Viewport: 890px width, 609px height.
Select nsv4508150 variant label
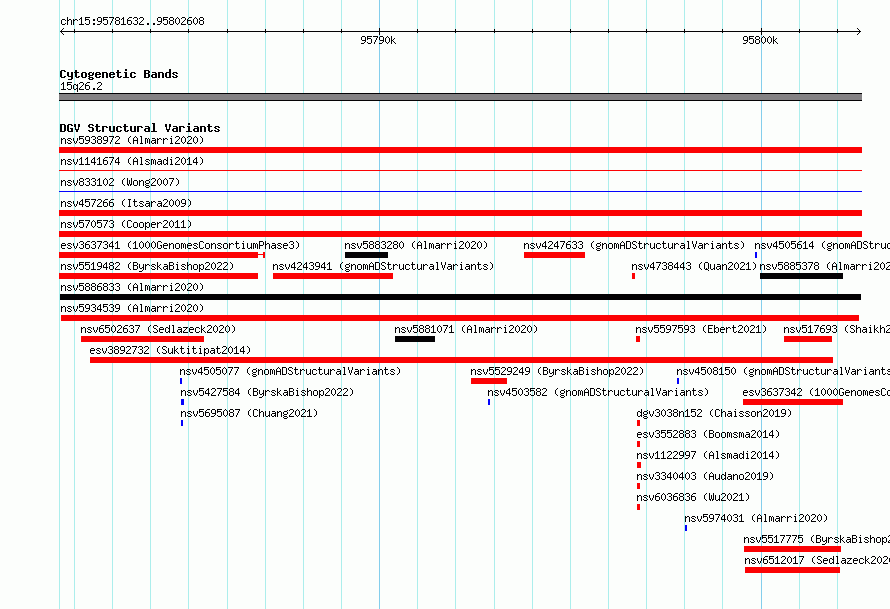click(783, 371)
